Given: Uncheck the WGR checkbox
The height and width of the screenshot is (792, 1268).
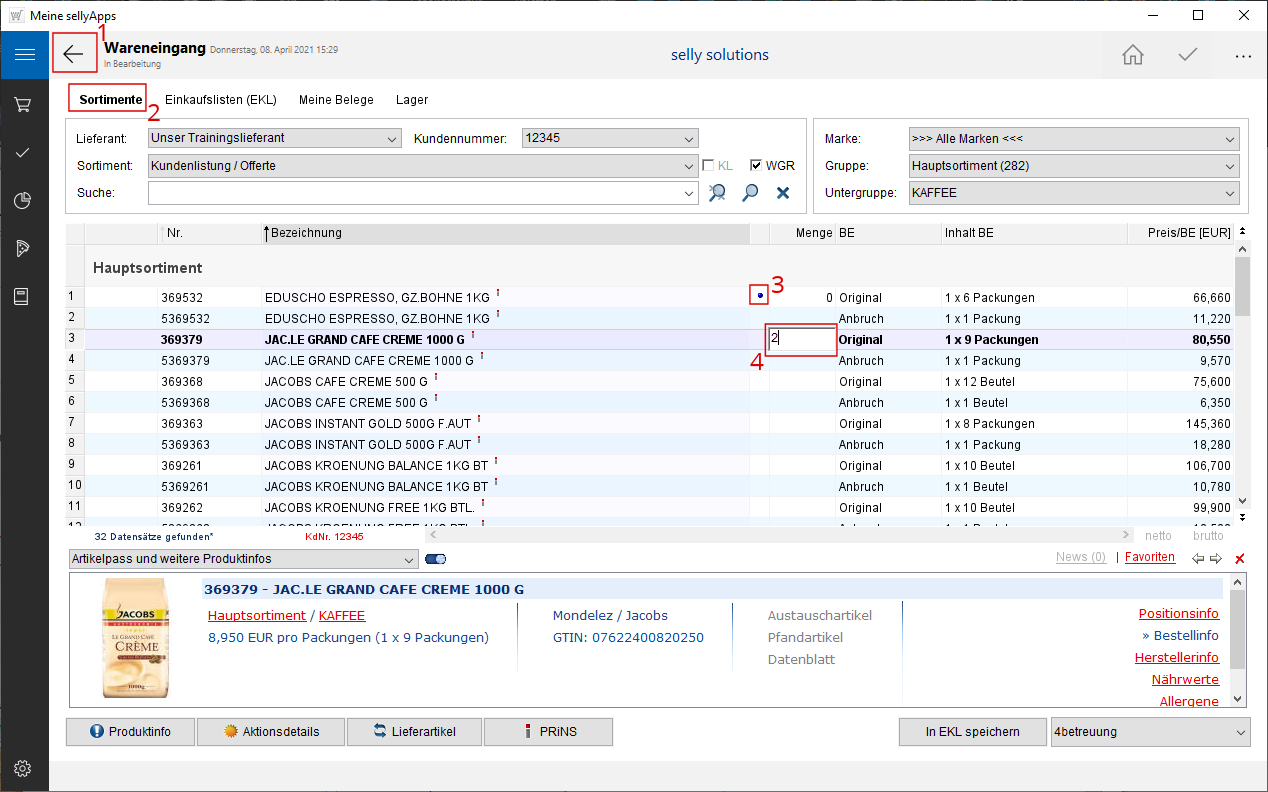Looking at the screenshot, I should pos(756,166).
